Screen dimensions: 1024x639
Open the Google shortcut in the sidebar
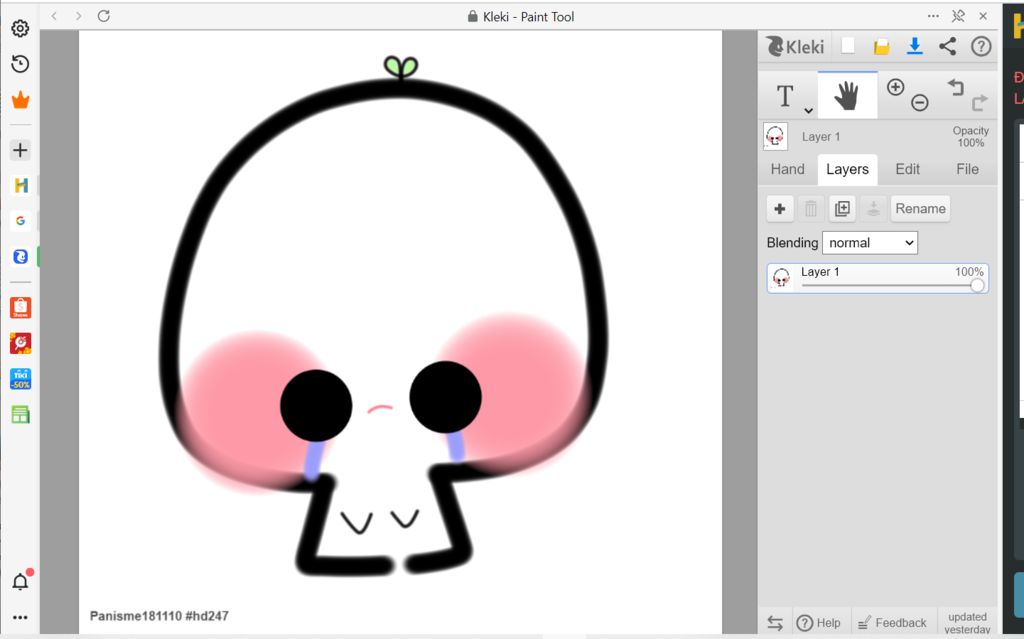pyautogui.click(x=20, y=221)
